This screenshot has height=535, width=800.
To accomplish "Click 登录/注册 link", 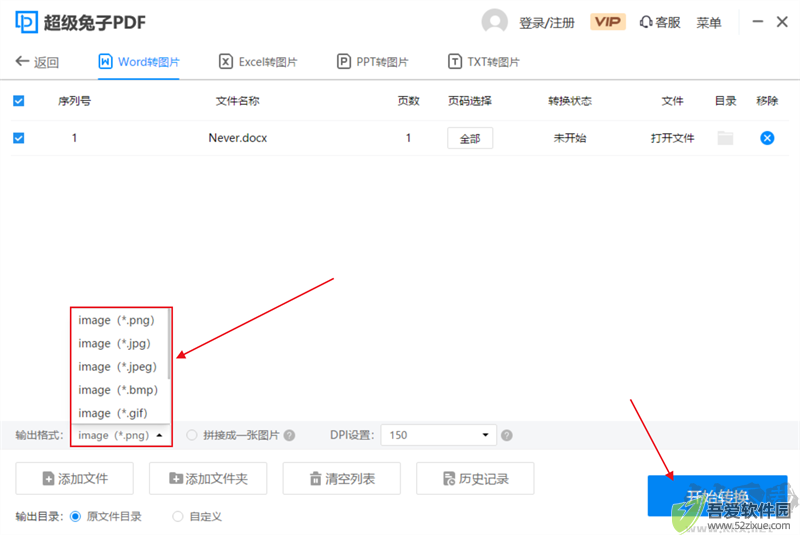I will tap(546, 23).
